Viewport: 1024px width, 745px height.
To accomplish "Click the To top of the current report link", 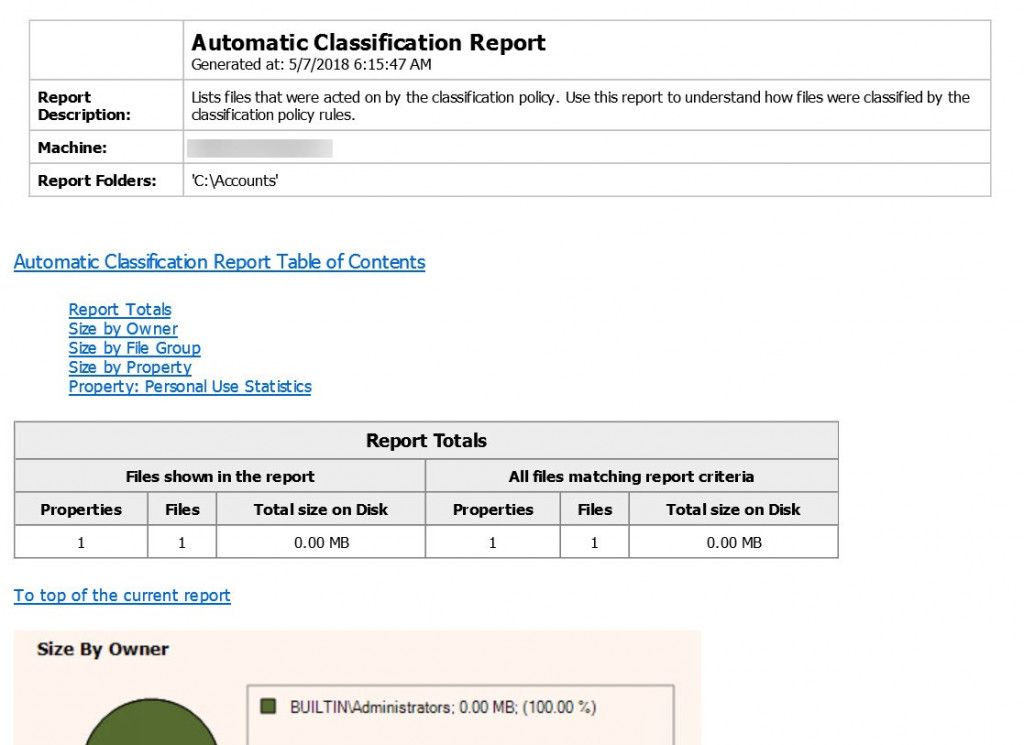I will pos(122,595).
